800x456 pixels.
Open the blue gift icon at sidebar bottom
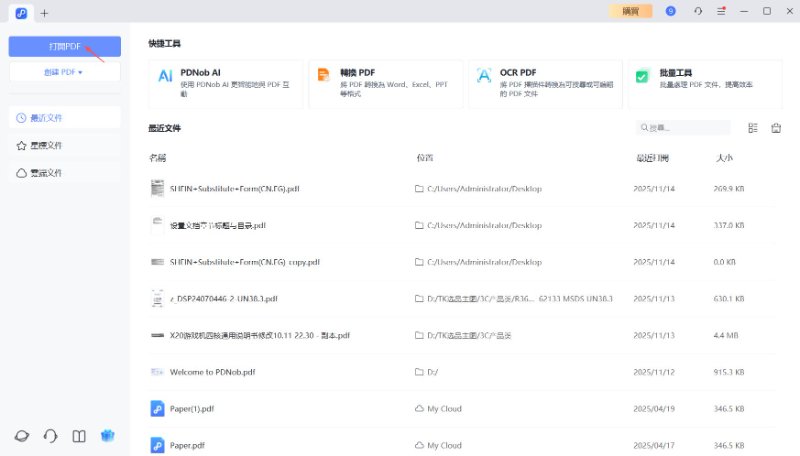[x=108, y=436]
